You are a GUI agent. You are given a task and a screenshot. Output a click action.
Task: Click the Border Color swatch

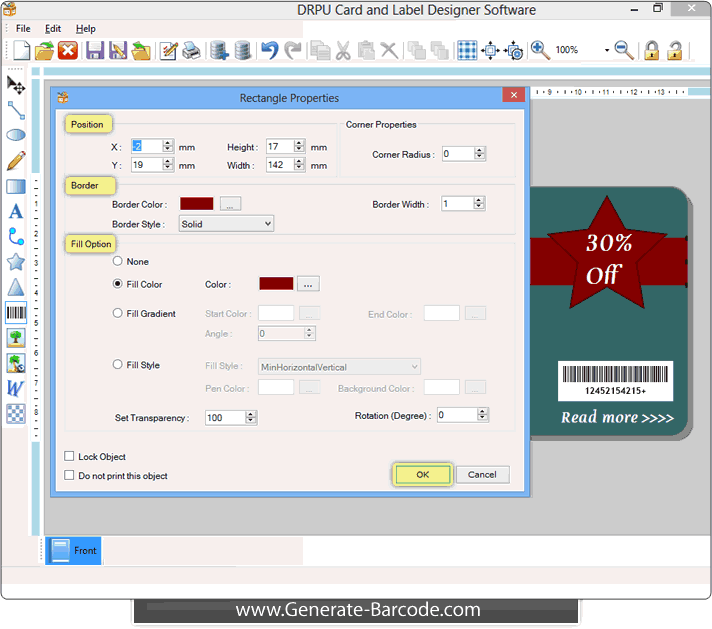pyautogui.click(x=197, y=204)
